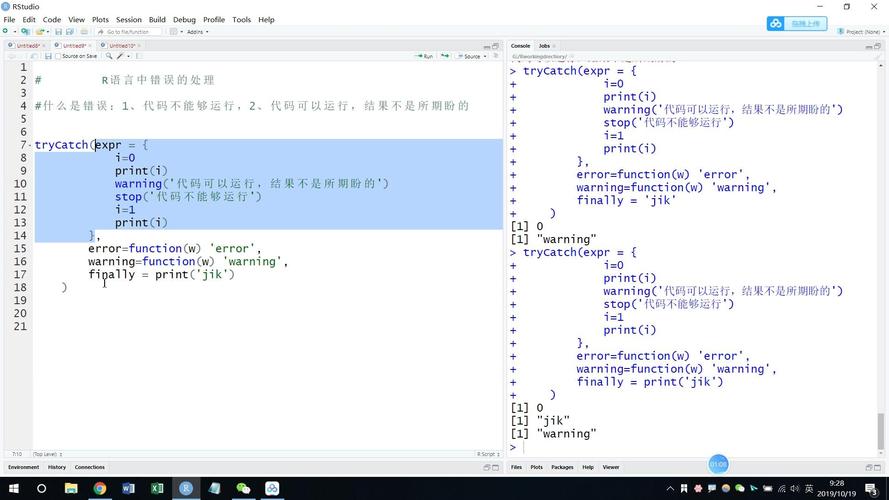Open Chrome from the taskbar
The width and height of the screenshot is (889, 500).
point(100,488)
